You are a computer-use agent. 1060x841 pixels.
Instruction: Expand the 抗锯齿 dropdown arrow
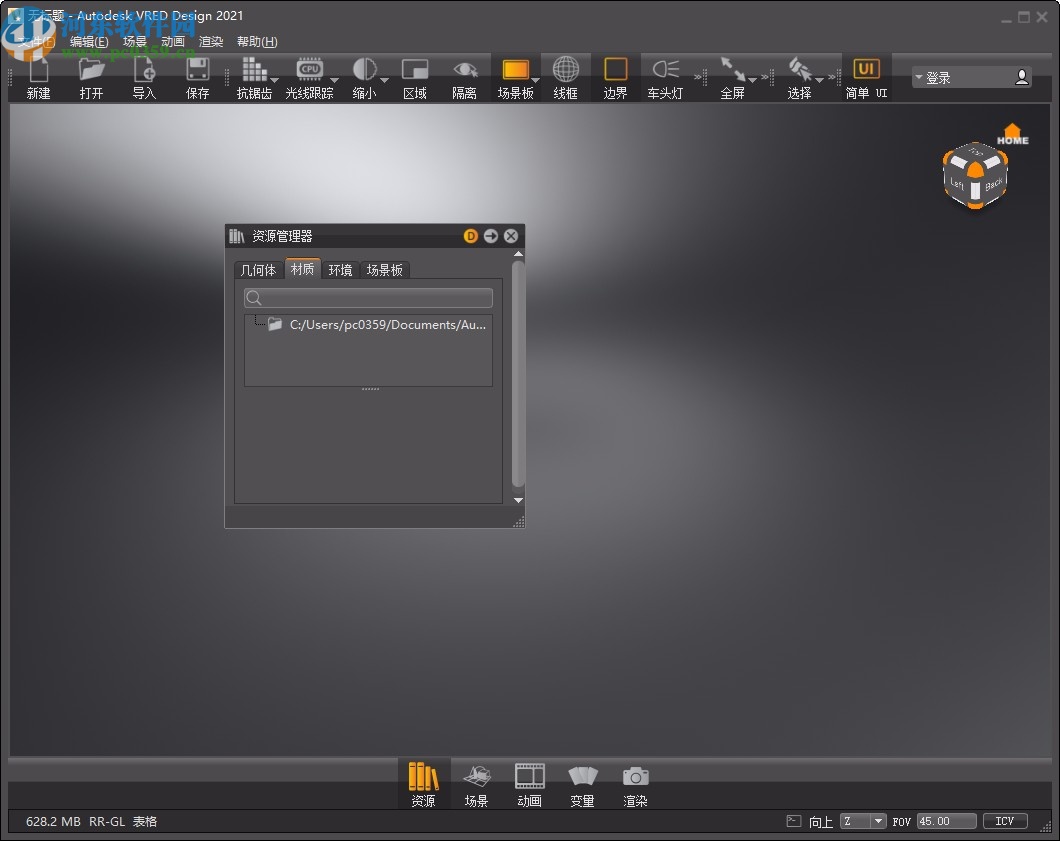pos(275,80)
